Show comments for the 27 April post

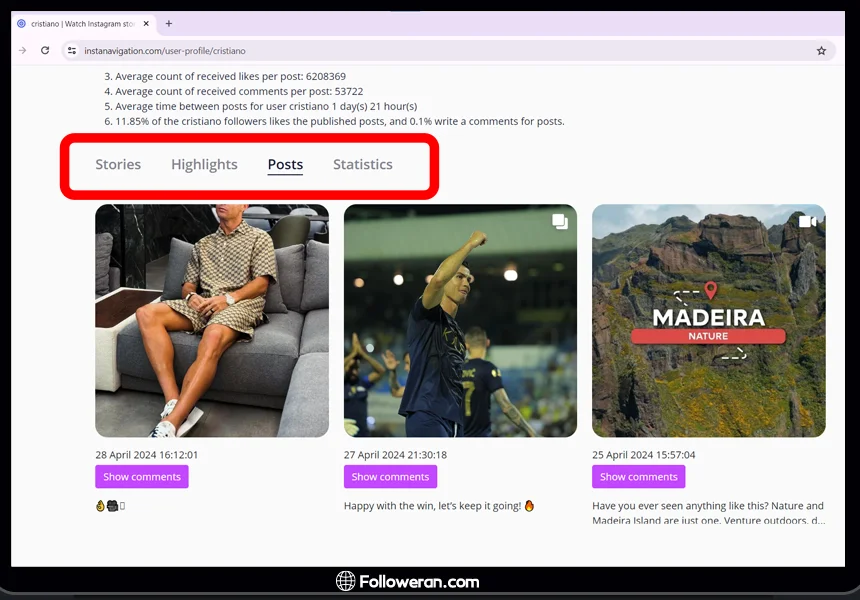pyautogui.click(x=390, y=477)
